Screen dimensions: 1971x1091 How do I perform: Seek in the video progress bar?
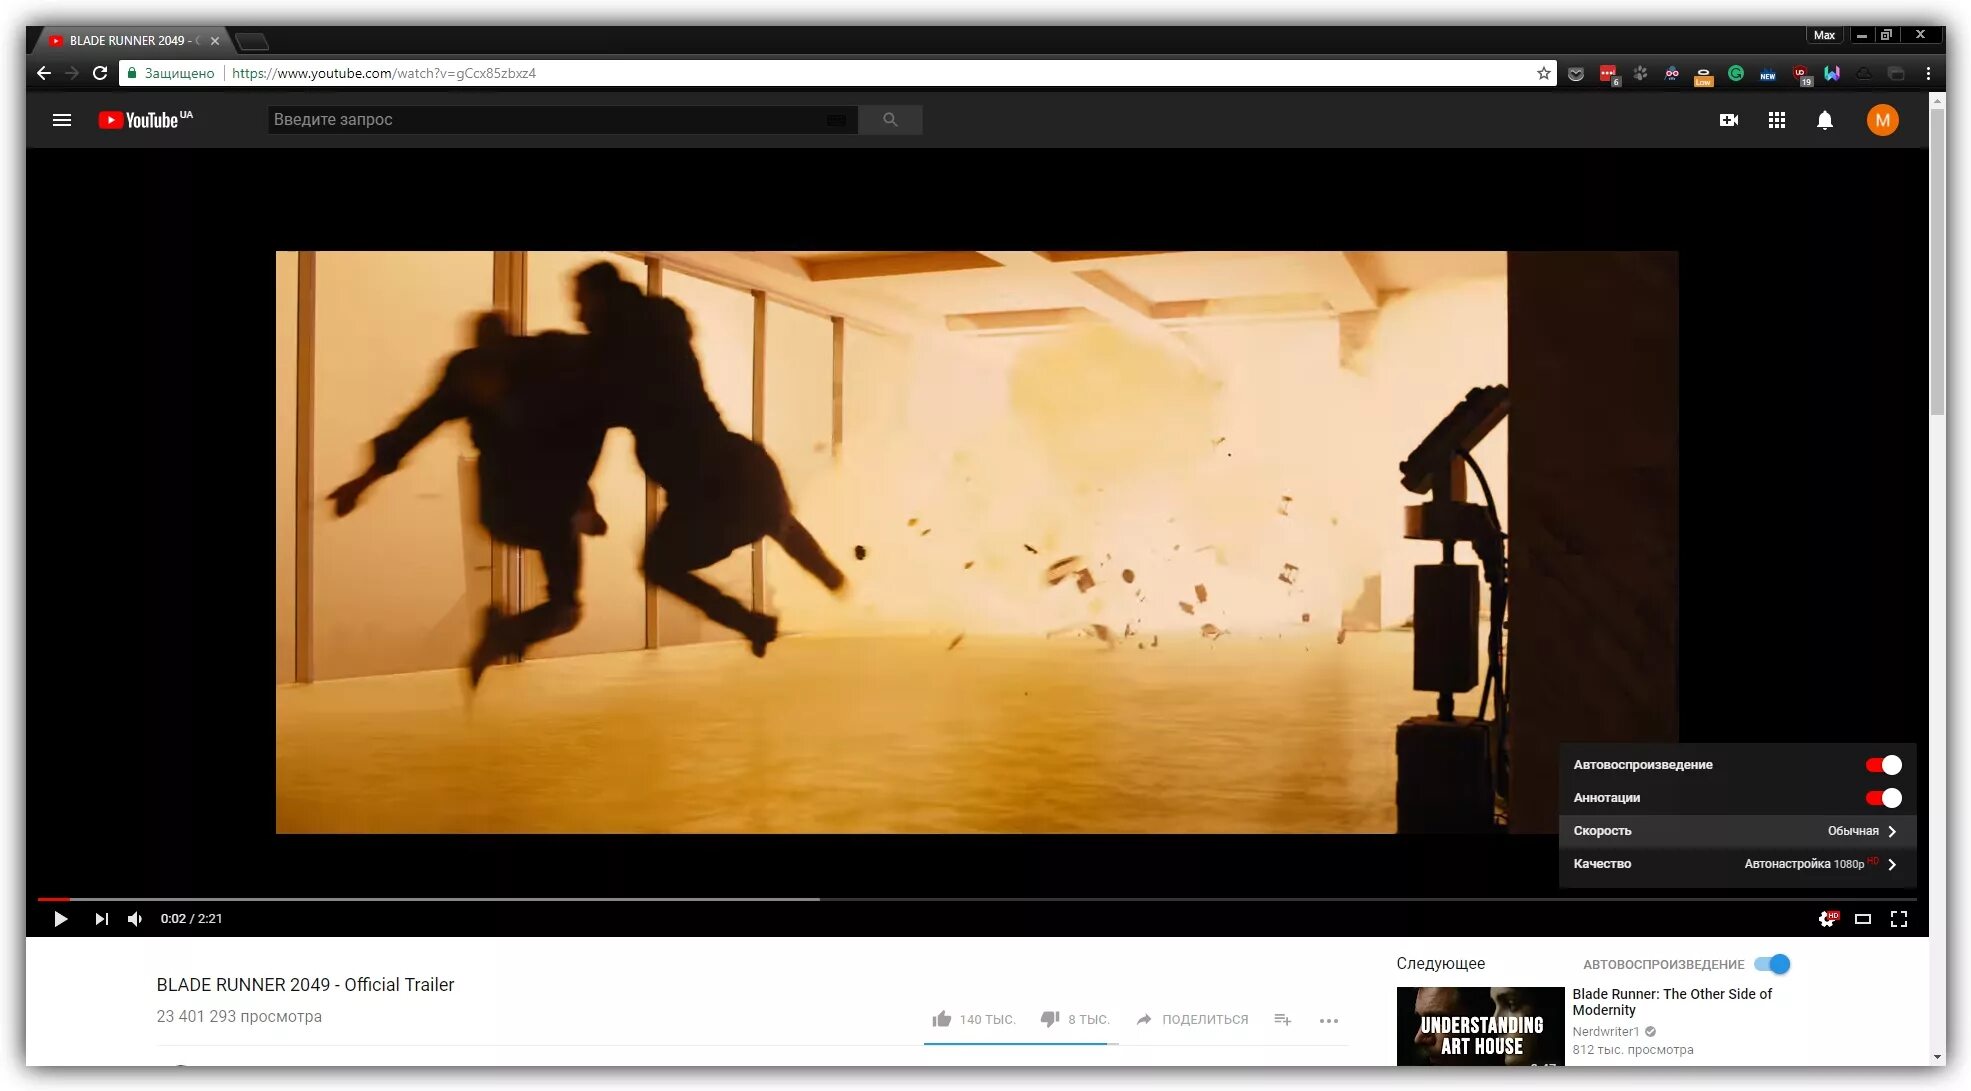point(977,899)
